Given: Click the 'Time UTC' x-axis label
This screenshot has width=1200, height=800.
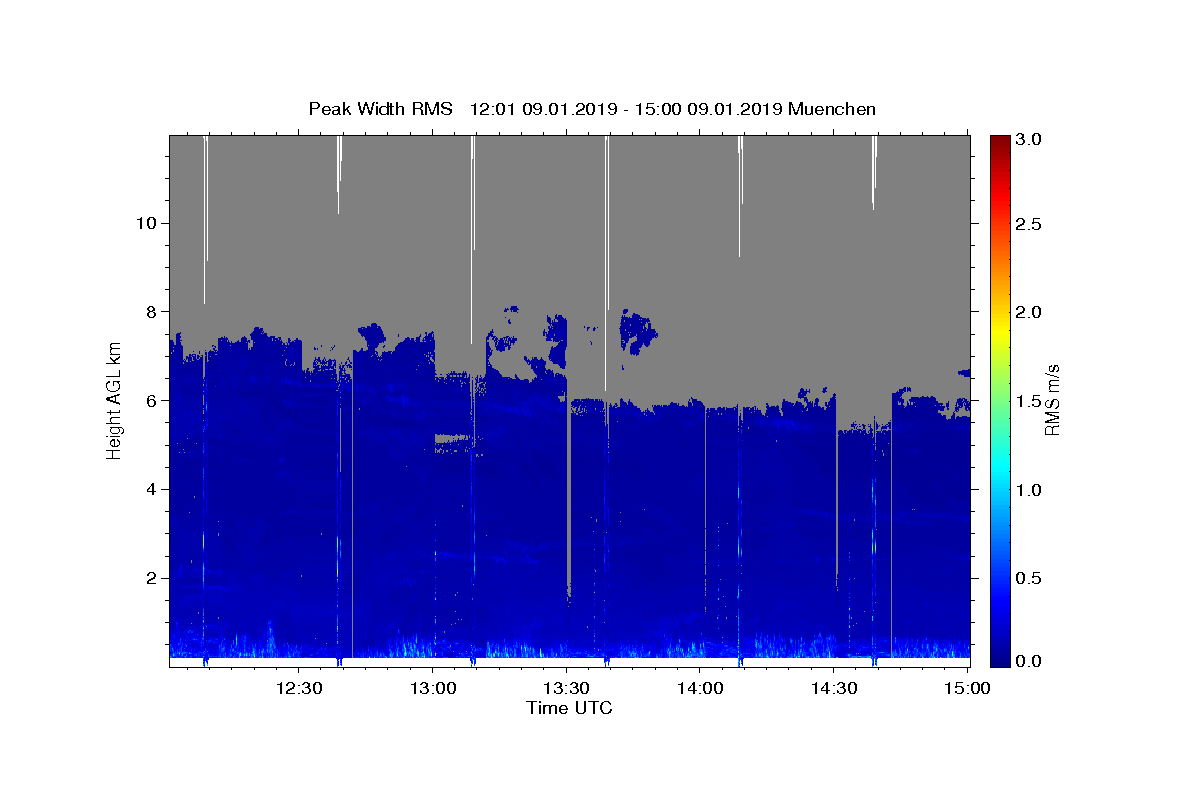Looking at the screenshot, I should pos(569,708).
